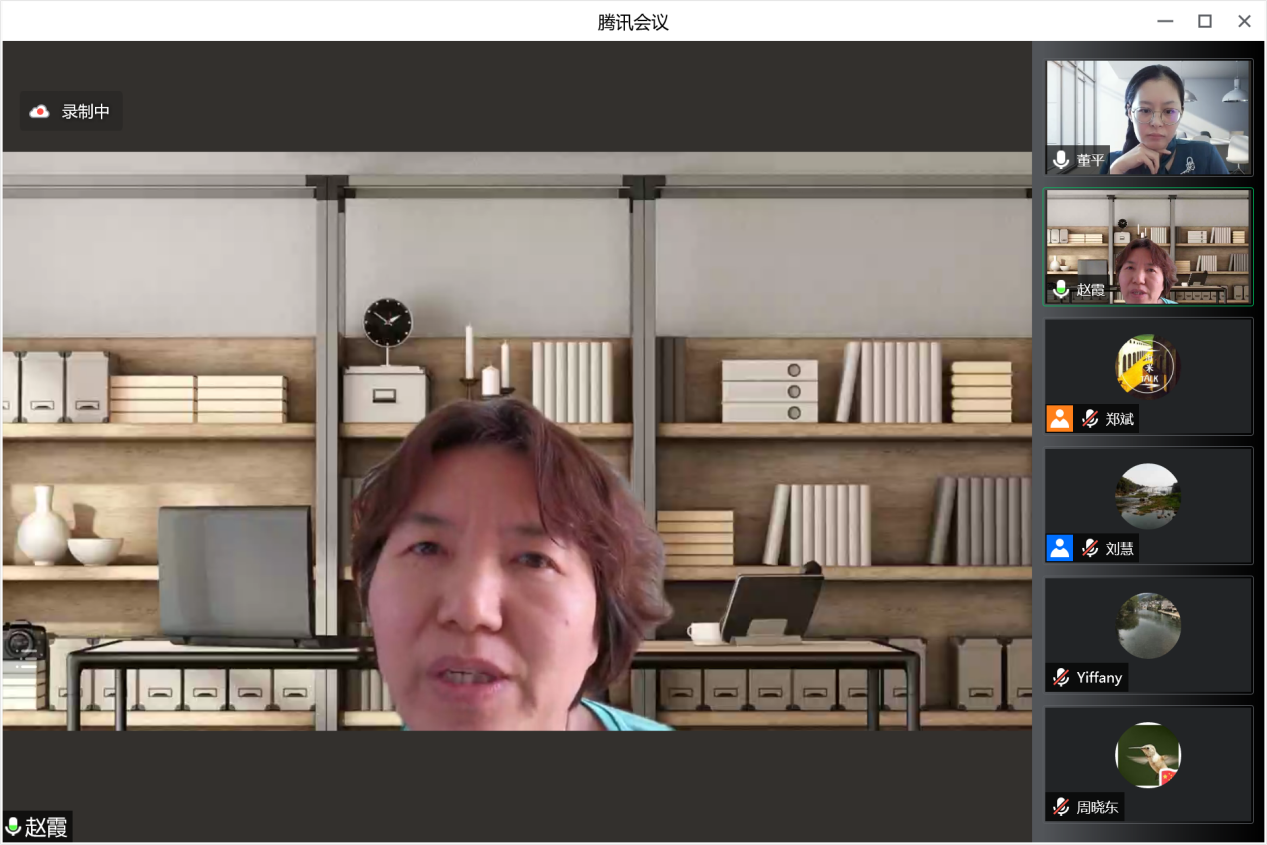Click the microphone icon on 董平's video tile
The image size is (1267, 845).
[1061, 160]
